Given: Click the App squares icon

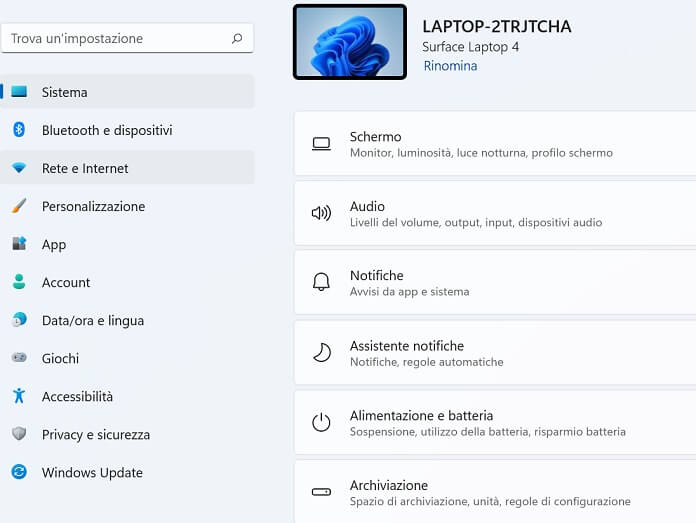Looking at the screenshot, I should (x=19, y=244).
